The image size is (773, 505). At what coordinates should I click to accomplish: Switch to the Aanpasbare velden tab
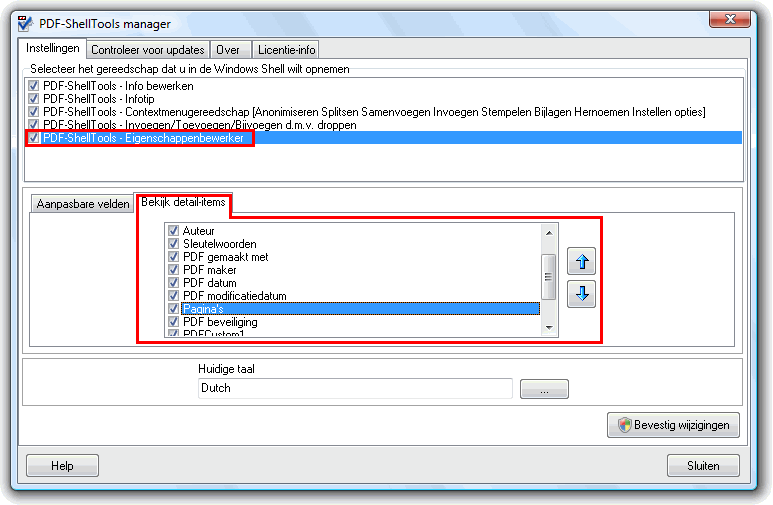click(x=83, y=204)
